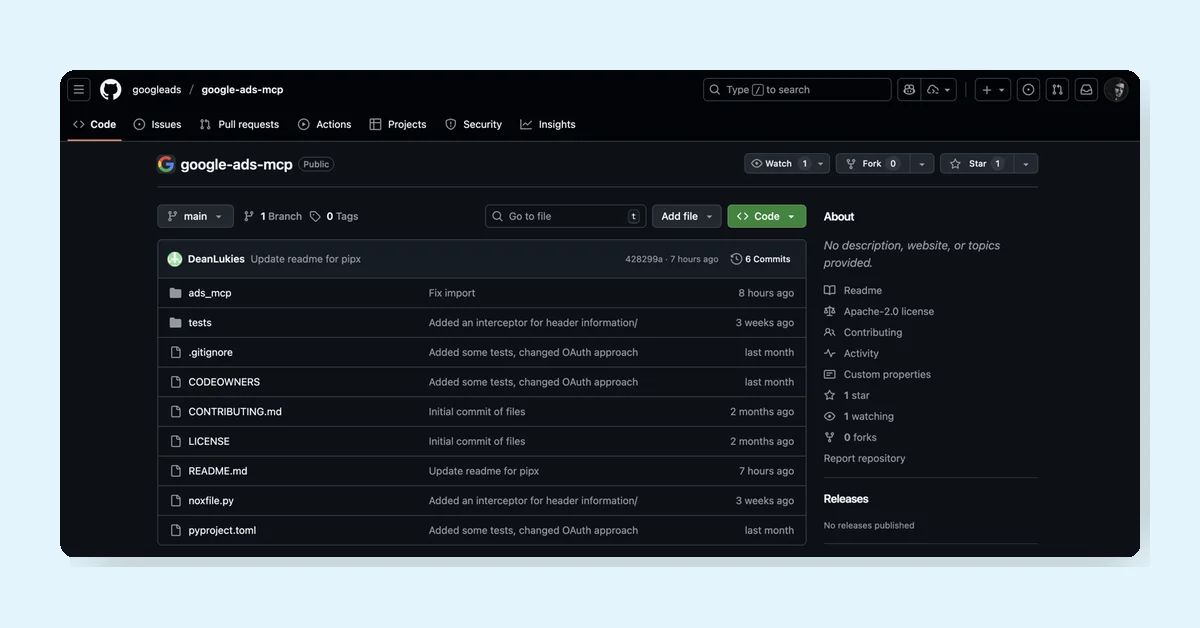View the 1 Branch link
Viewport: 1200px width, 628px height.
tap(272, 217)
